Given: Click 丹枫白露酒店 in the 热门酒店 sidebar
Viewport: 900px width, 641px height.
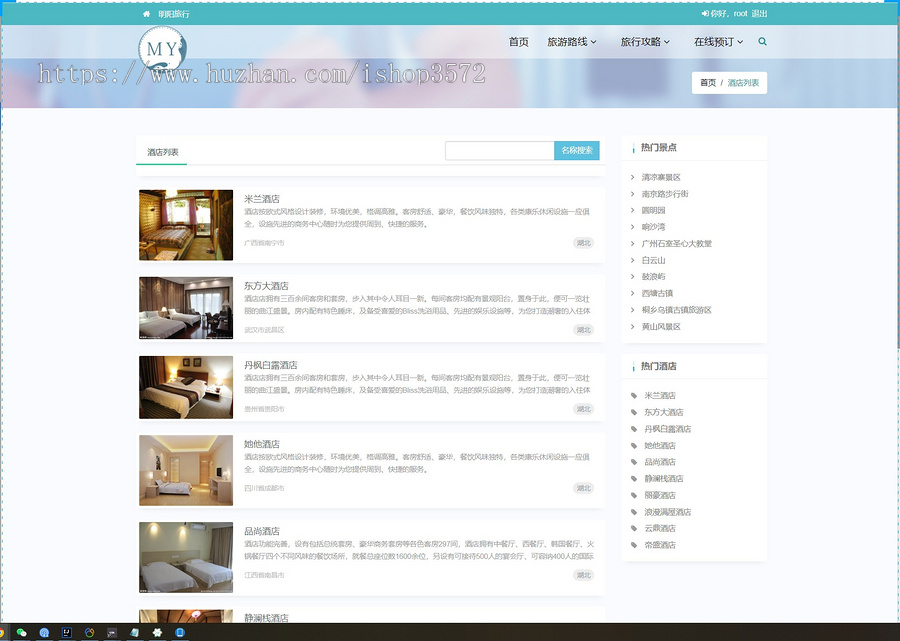Looking at the screenshot, I should tap(668, 429).
